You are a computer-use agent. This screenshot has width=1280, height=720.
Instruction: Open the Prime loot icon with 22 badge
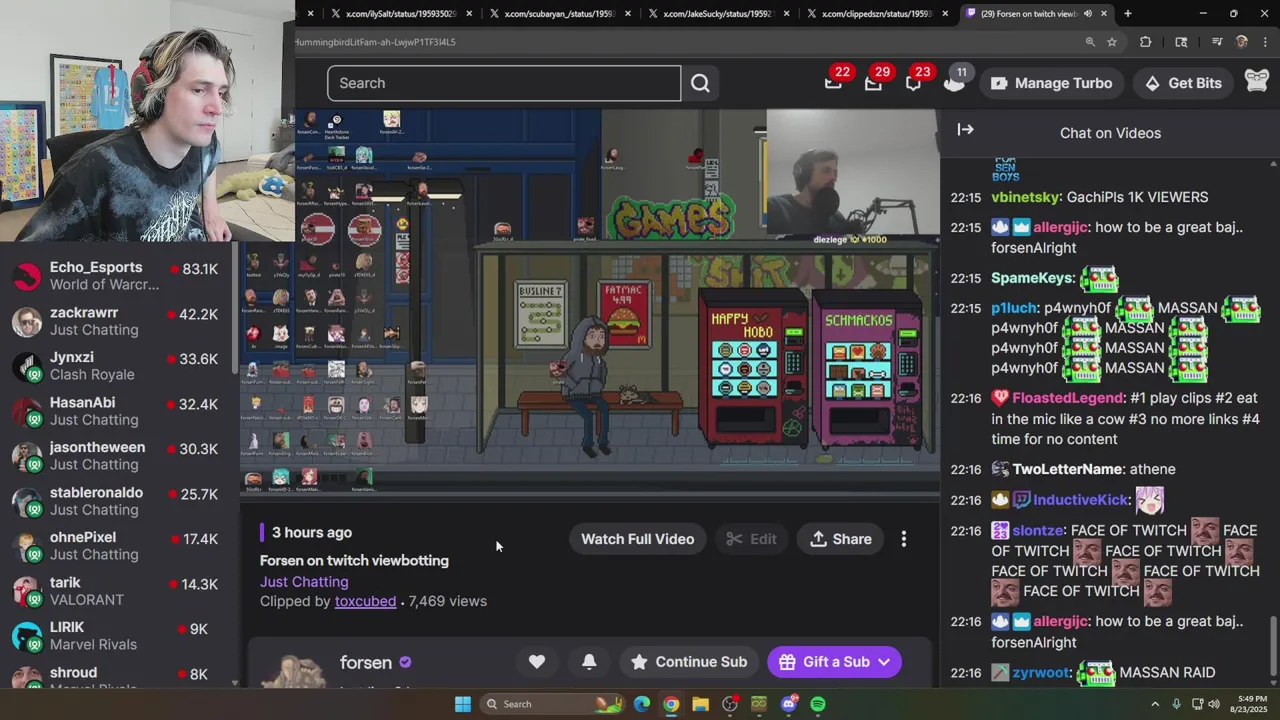tap(833, 83)
